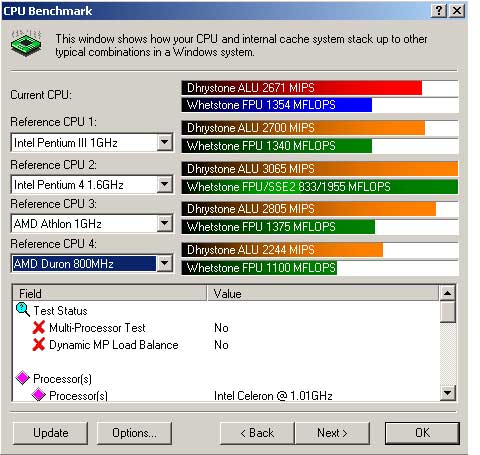The height and width of the screenshot is (455, 480).
Task: Click the Intel Pentium III 1GHz combo box
Action: (92, 143)
